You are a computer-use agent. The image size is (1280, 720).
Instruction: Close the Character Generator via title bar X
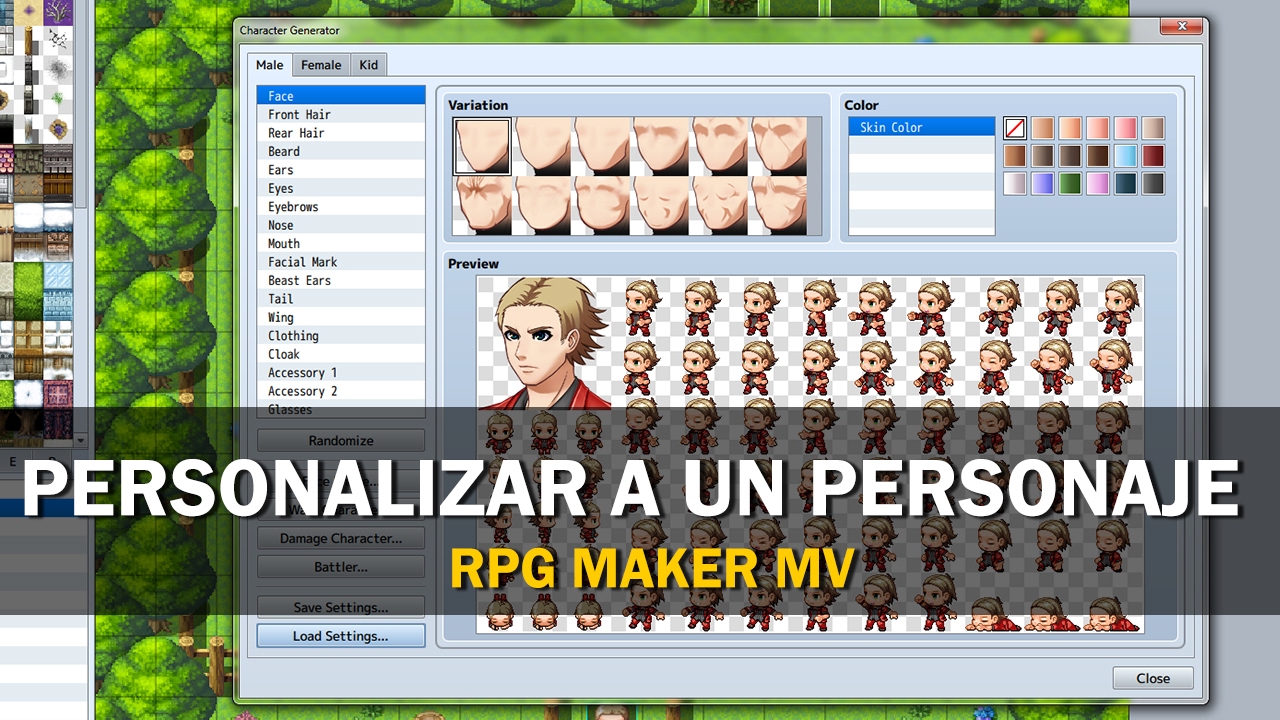pos(1183,26)
